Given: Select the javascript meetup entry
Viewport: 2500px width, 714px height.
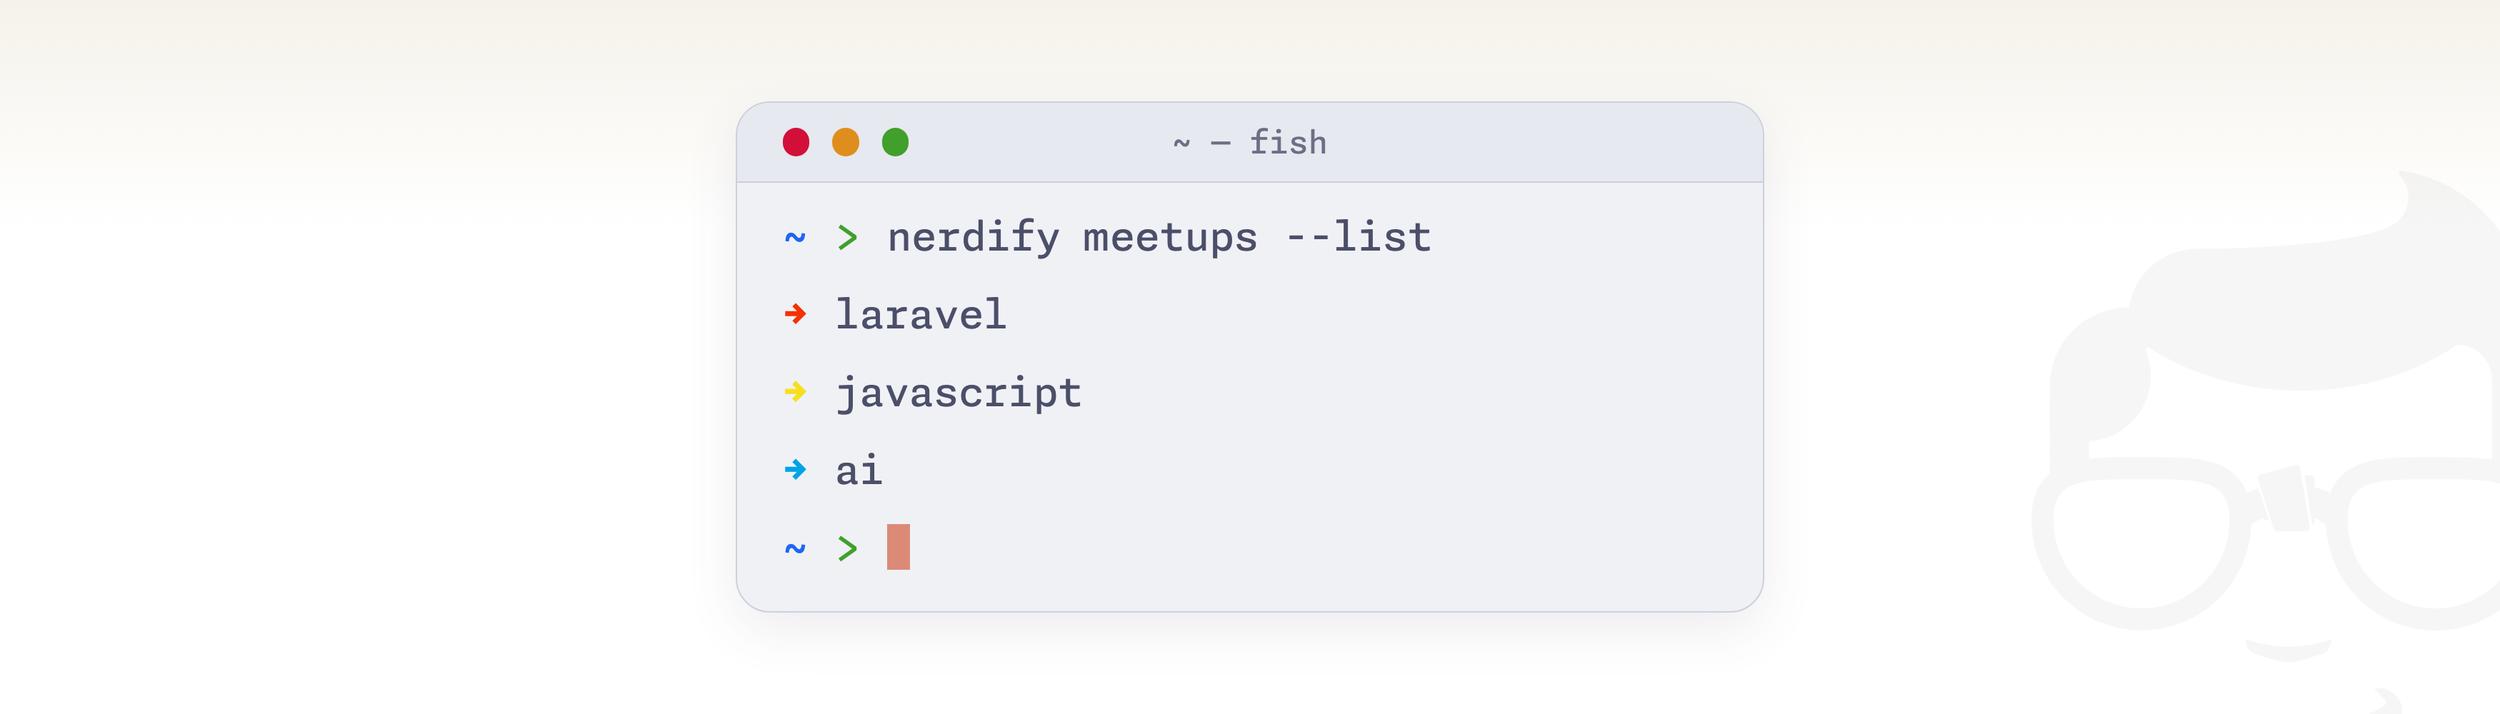Looking at the screenshot, I should point(959,393).
